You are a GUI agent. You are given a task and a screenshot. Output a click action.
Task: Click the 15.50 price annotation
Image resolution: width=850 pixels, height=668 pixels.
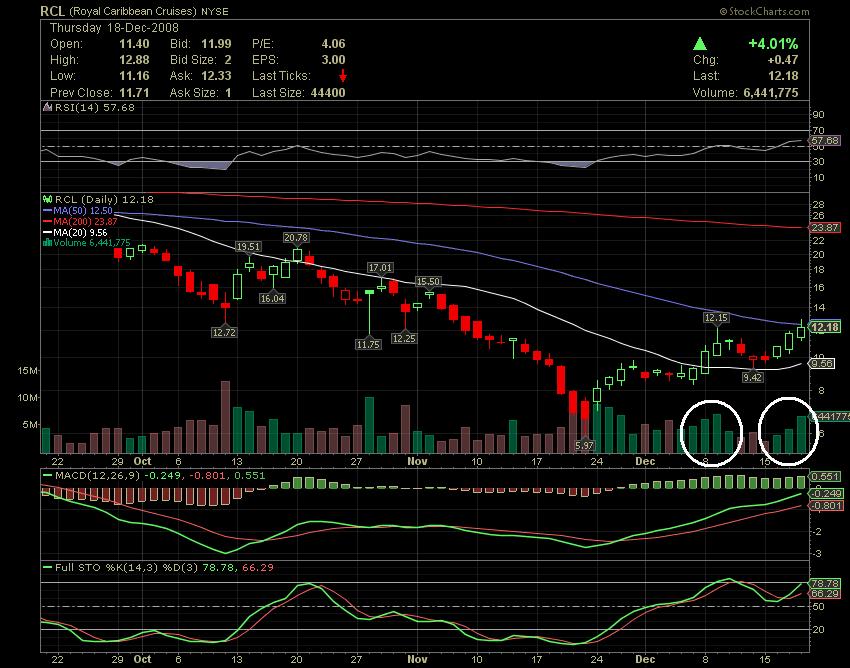pyautogui.click(x=428, y=281)
